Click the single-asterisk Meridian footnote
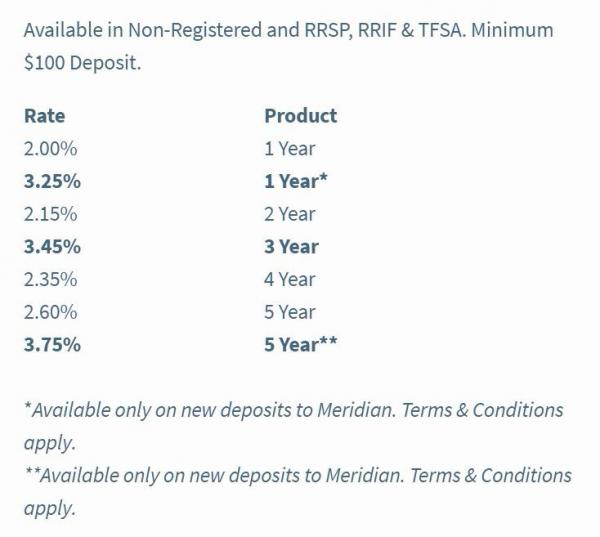This screenshot has width=600, height=537. (293, 411)
